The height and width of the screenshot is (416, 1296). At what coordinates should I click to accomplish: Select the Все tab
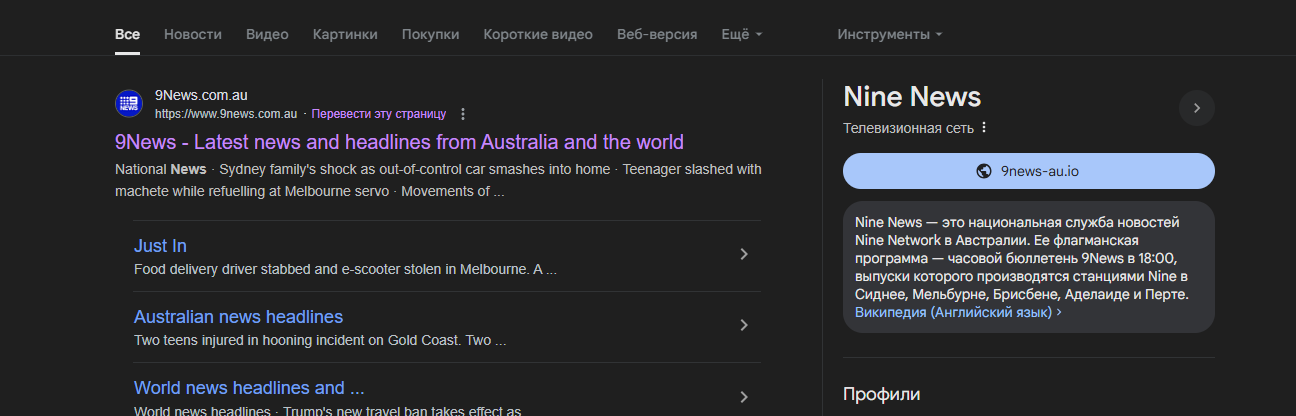coord(127,34)
